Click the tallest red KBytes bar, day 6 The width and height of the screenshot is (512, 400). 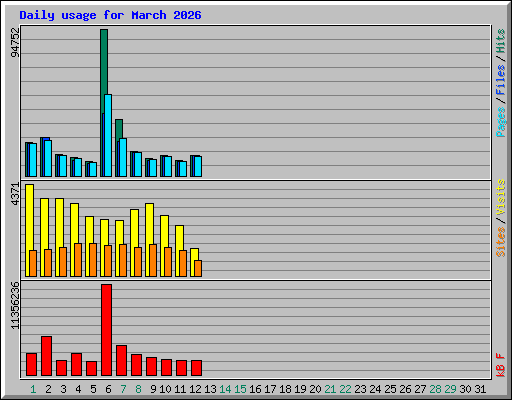[x=106, y=330]
